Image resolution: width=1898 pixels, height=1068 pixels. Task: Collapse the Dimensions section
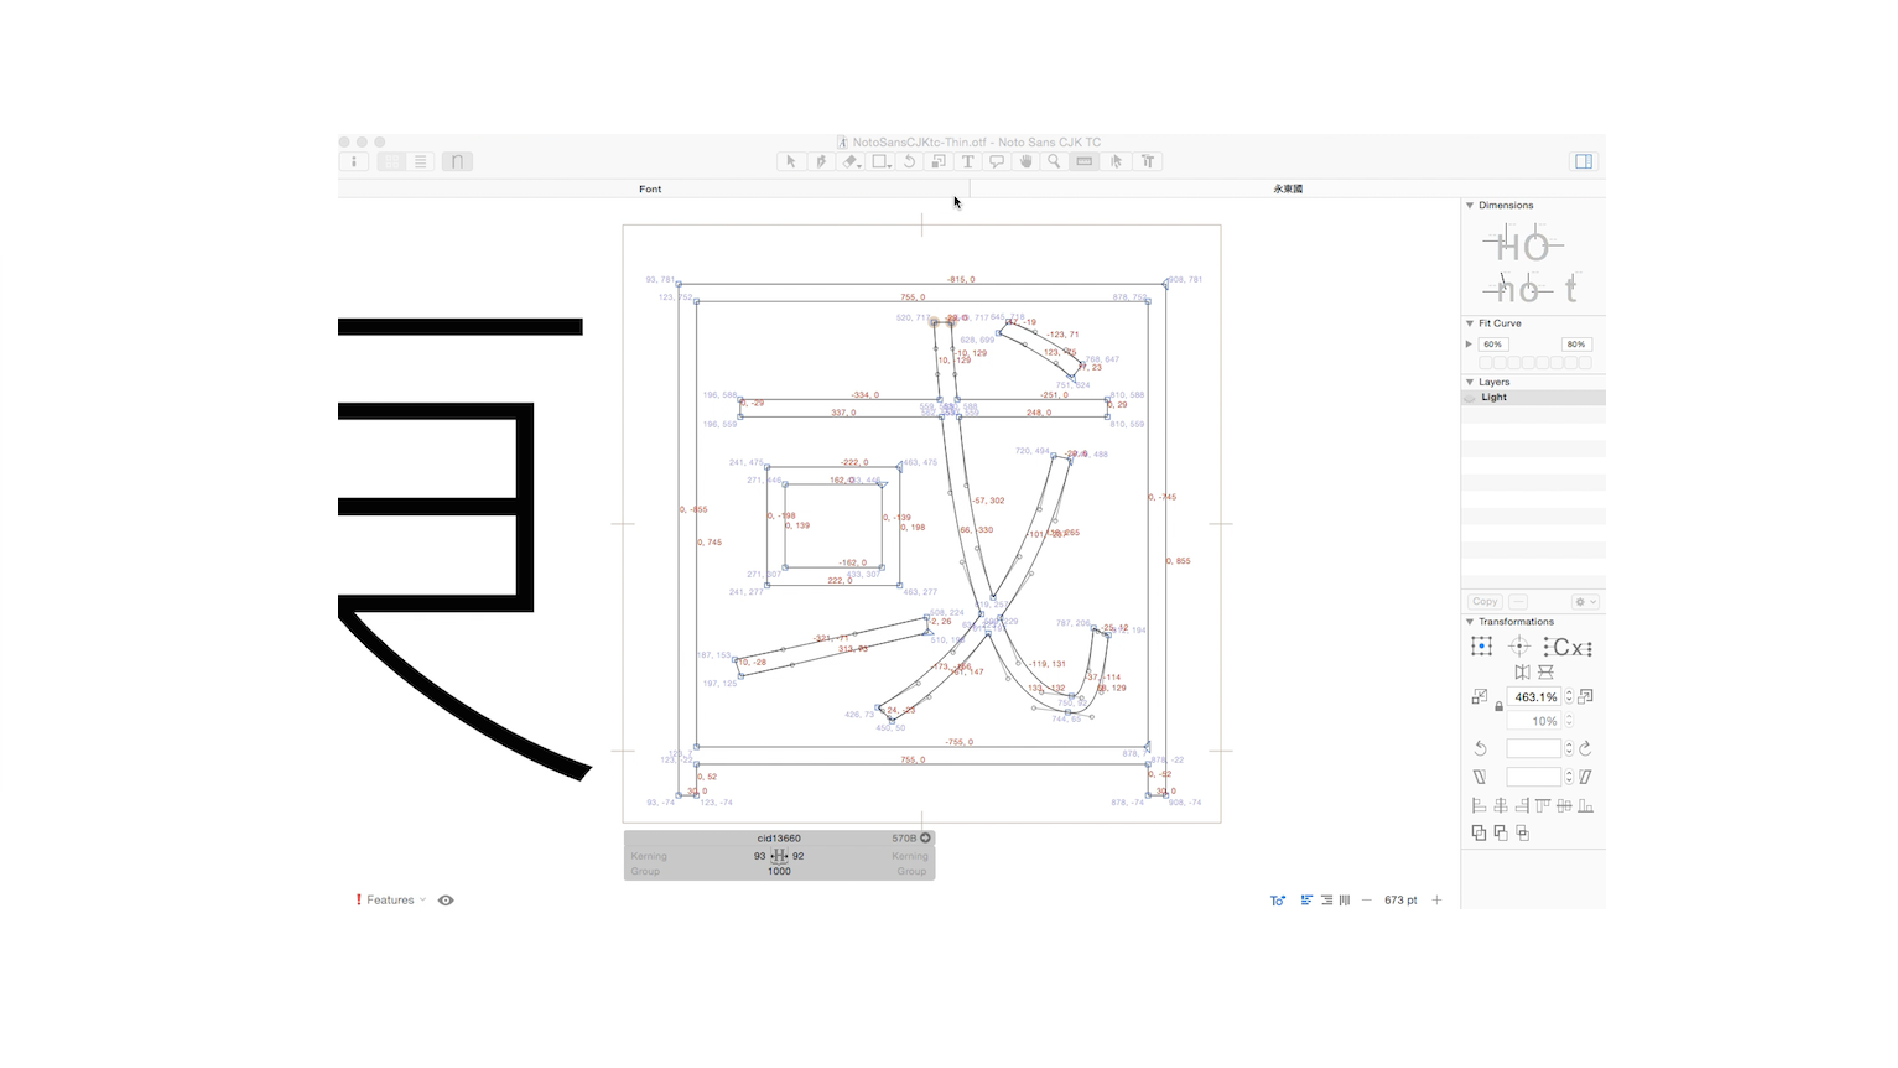pos(1470,205)
